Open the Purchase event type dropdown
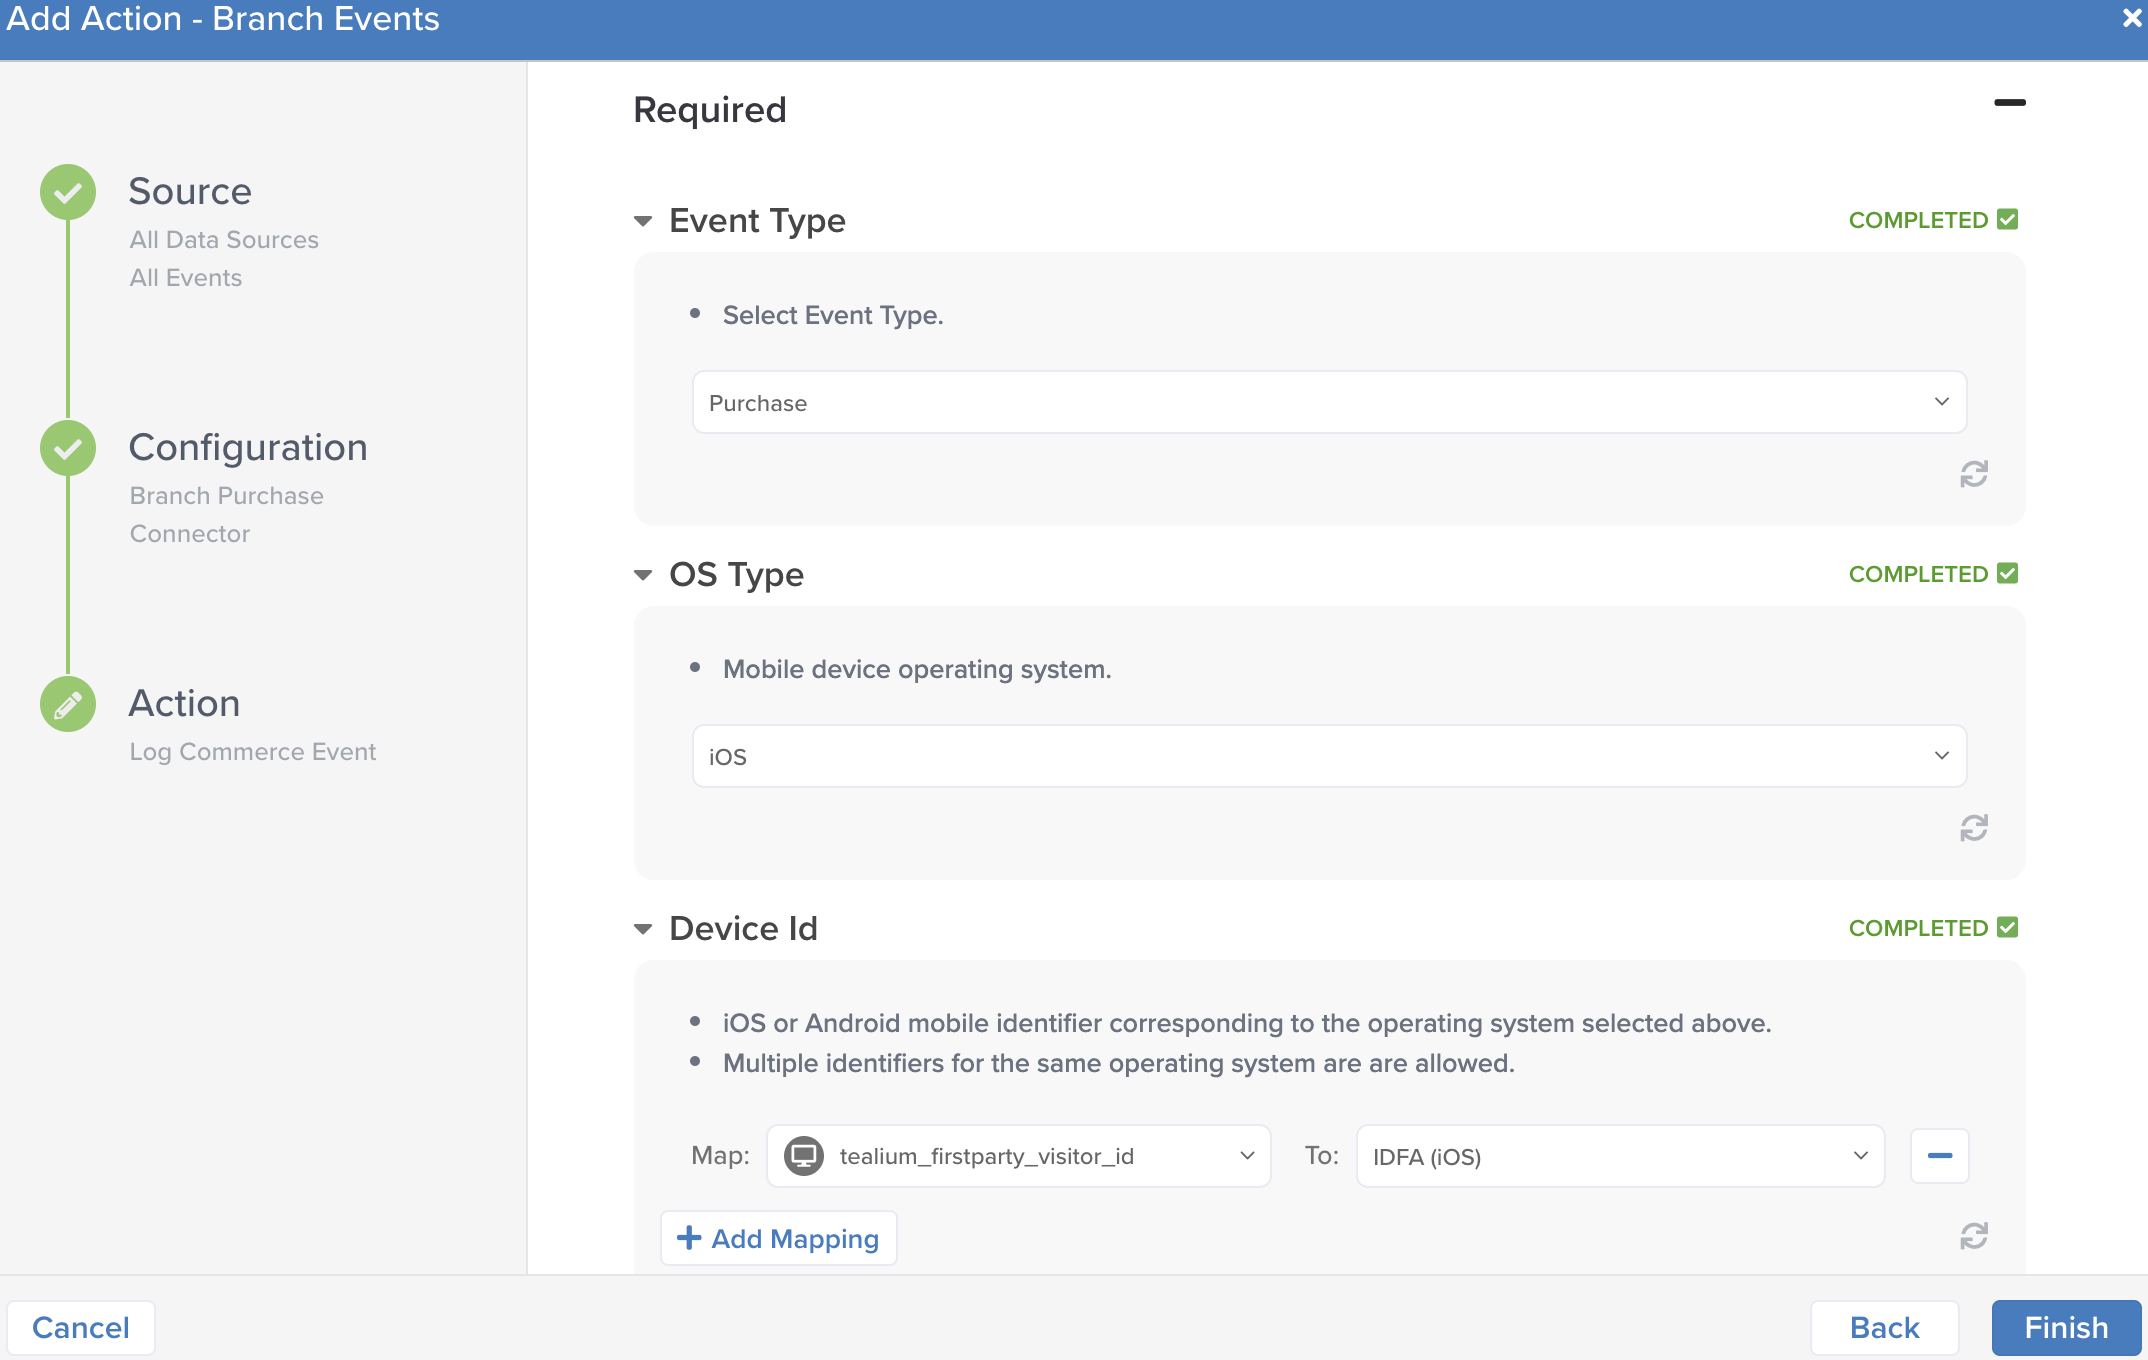Screen dimensions: 2148x1360 coord(1329,402)
